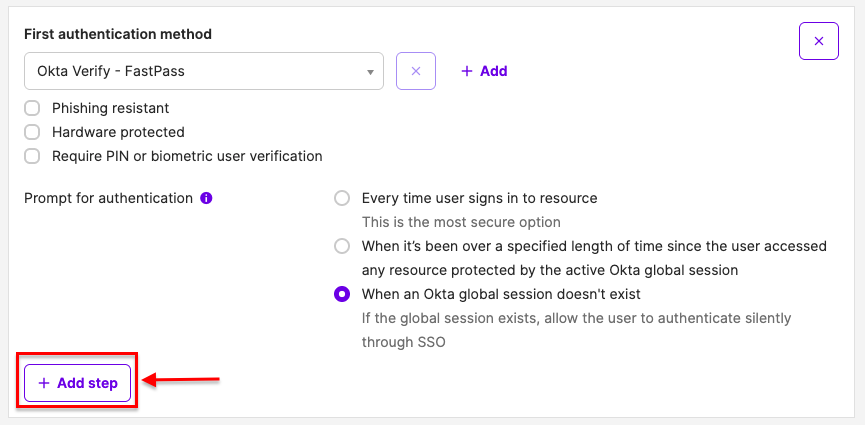The image size is (865, 425).
Task: Click the First authentication method heading
Action: (x=118, y=34)
